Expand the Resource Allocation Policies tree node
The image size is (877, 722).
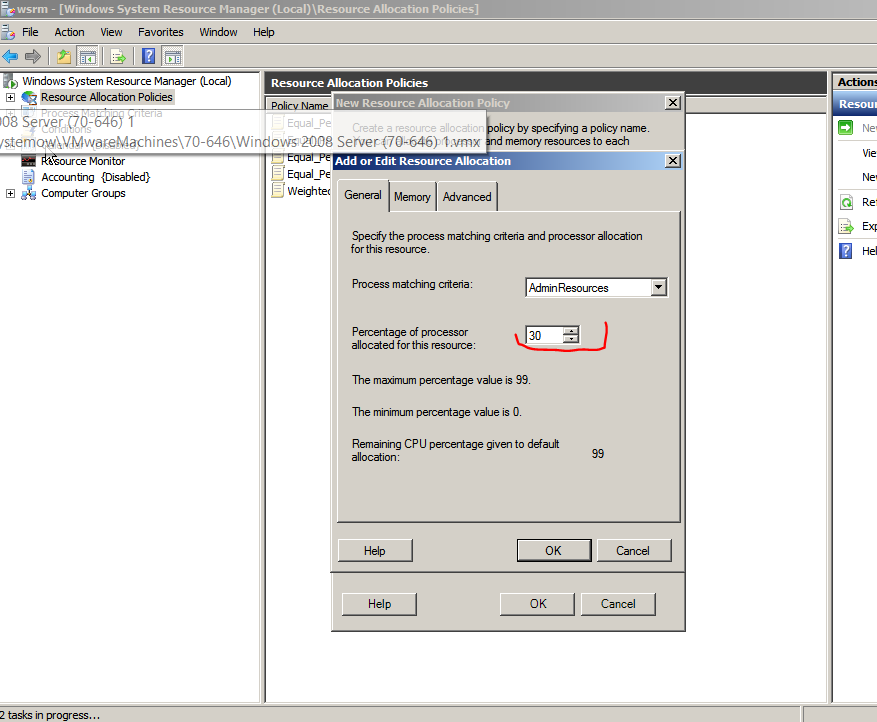pyautogui.click(x=10, y=97)
